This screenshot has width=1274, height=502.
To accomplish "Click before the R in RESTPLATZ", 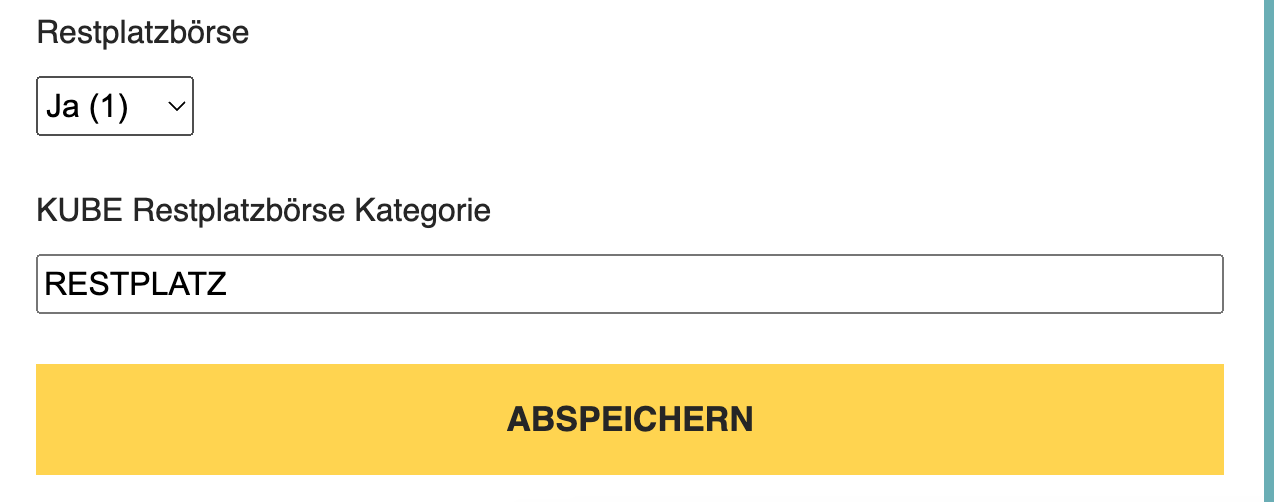I will click(x=45, y=285).
